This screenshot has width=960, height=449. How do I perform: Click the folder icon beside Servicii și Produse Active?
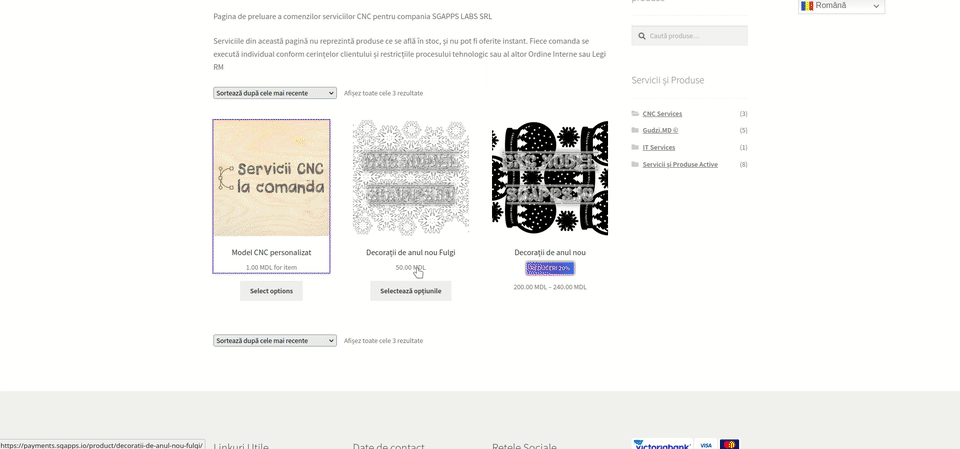[635, 164]
